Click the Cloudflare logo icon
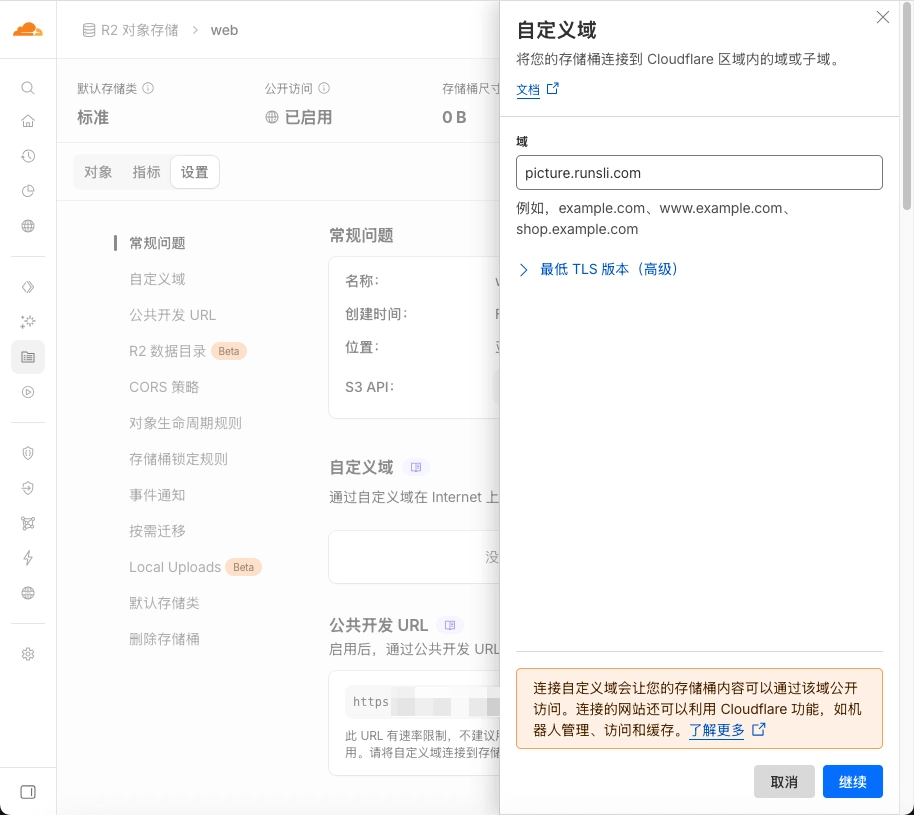Screen dimensions: 914x815 [x=28, y=29]
